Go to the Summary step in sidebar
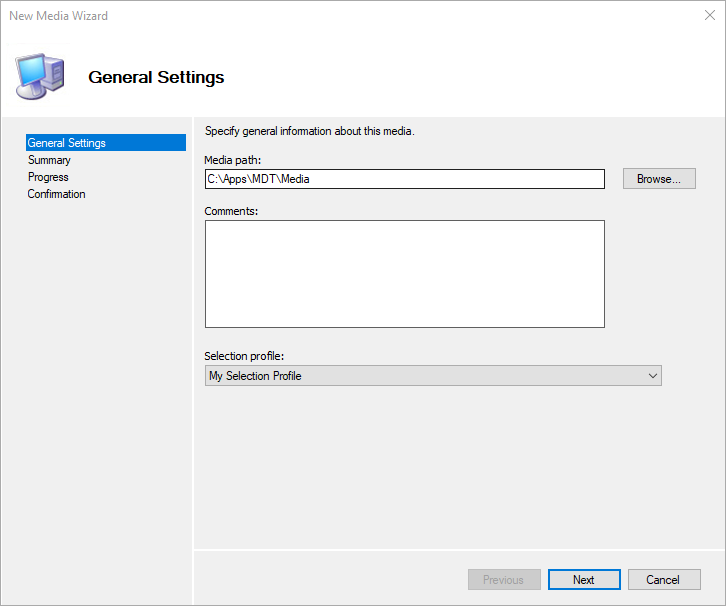Image resolution: width=726 pixels, height=606 pixels. pos(49,160)
